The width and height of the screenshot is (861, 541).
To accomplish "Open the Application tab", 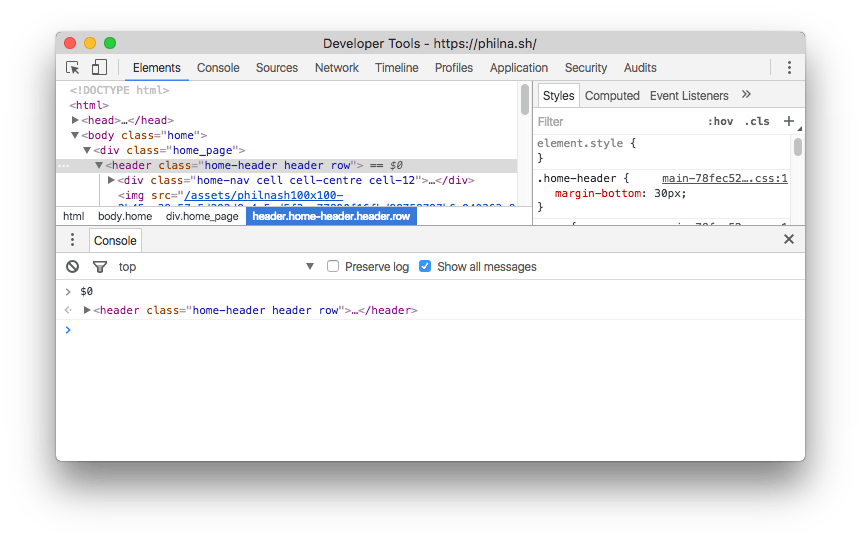I will coord(519,68).
